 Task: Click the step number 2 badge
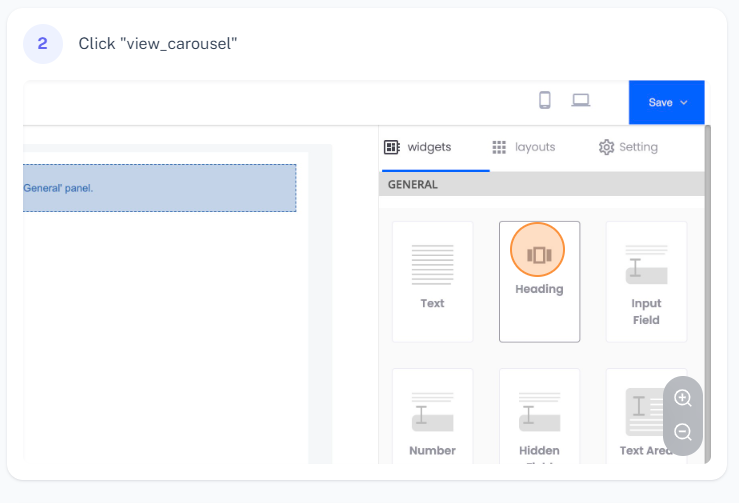42,44
